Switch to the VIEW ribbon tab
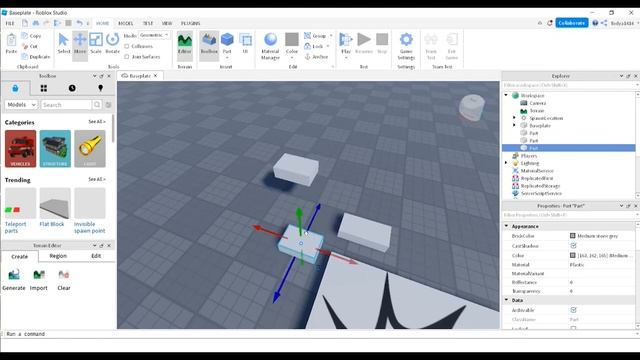The width and height of the screenshot is (640, 360). 167,24
